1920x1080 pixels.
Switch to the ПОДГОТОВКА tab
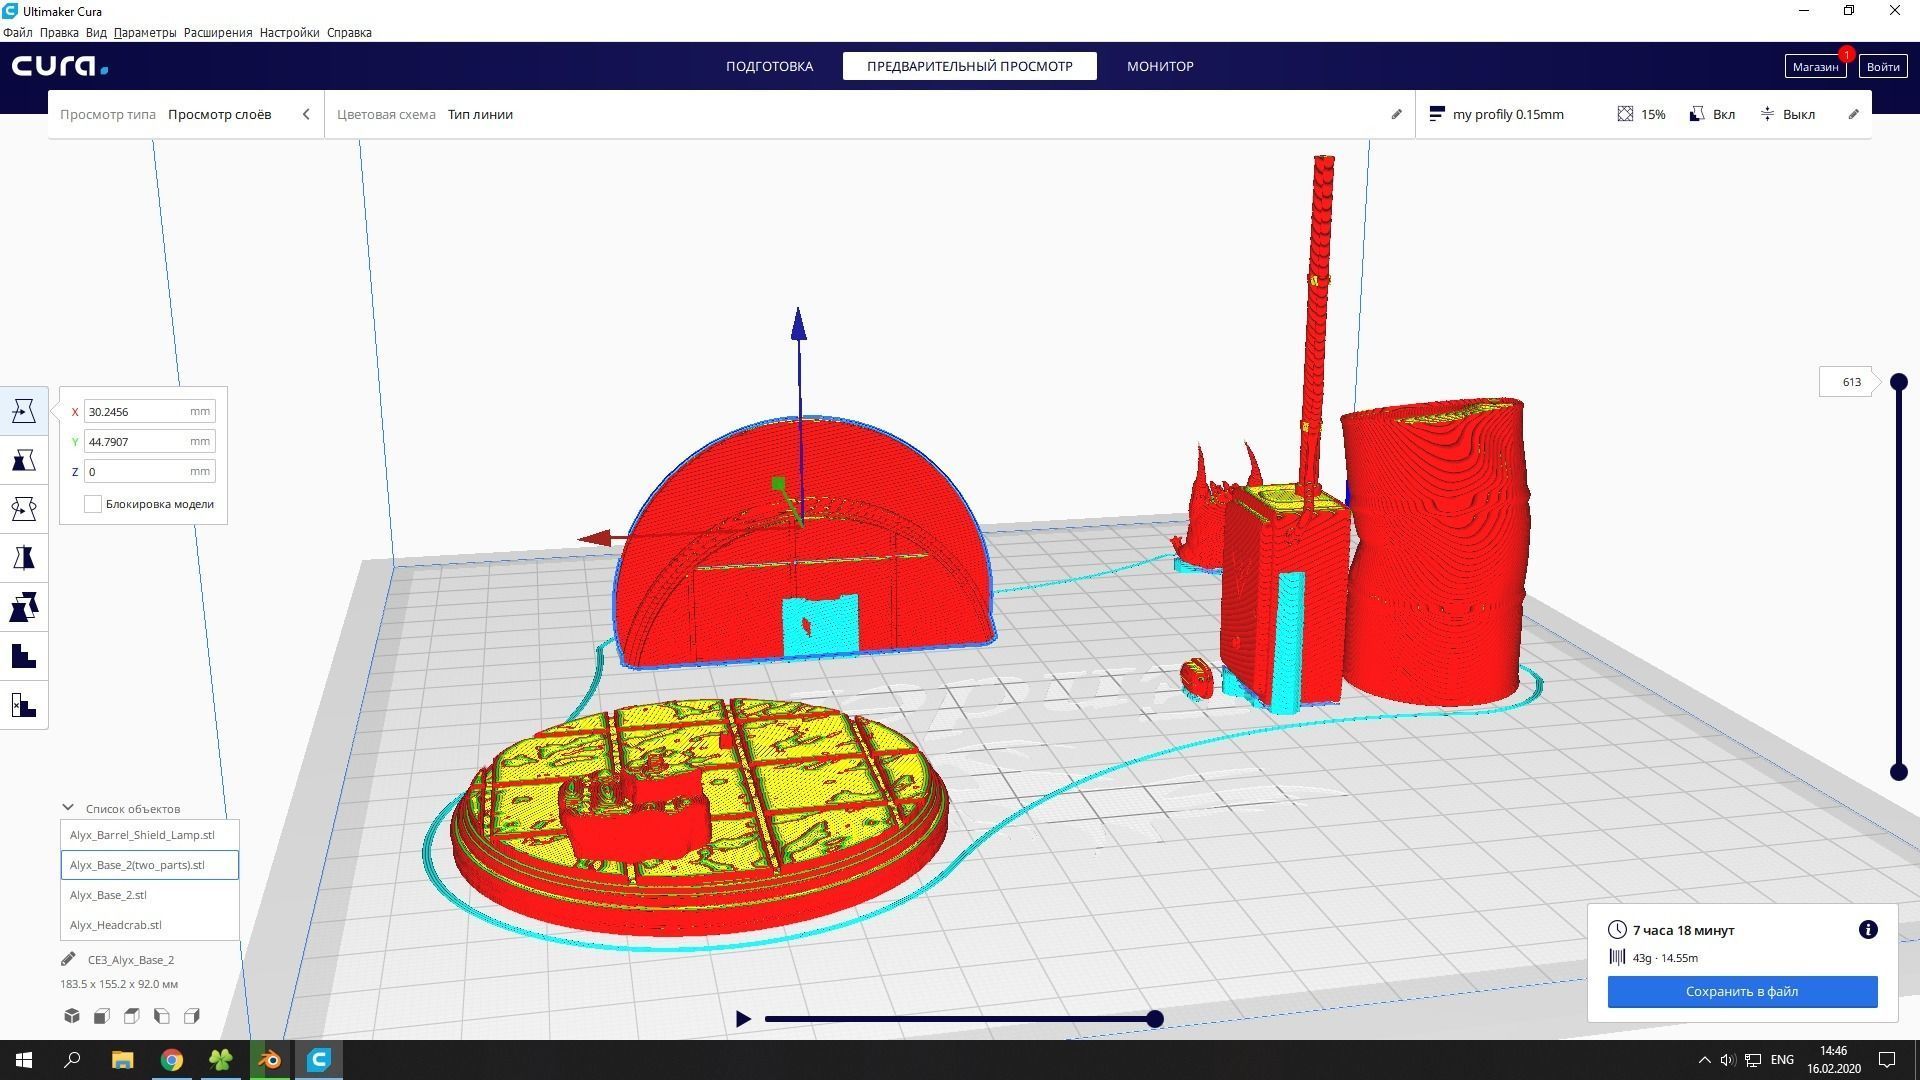coord(769,66)
